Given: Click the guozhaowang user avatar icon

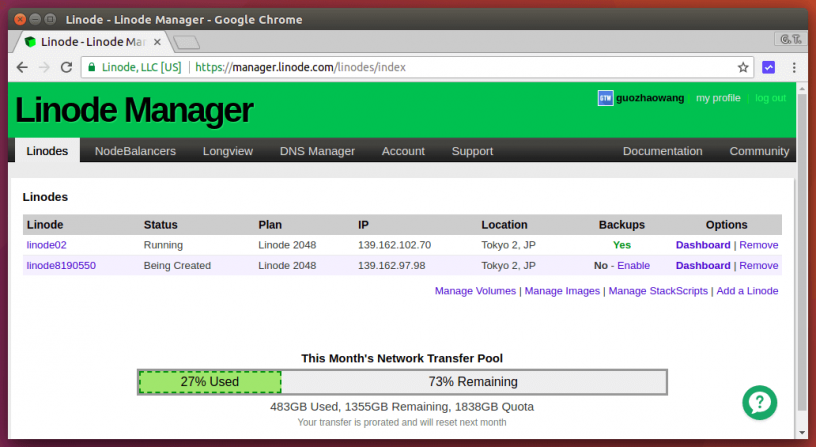Looking at the screenshot, I should [x=605, y=98].
